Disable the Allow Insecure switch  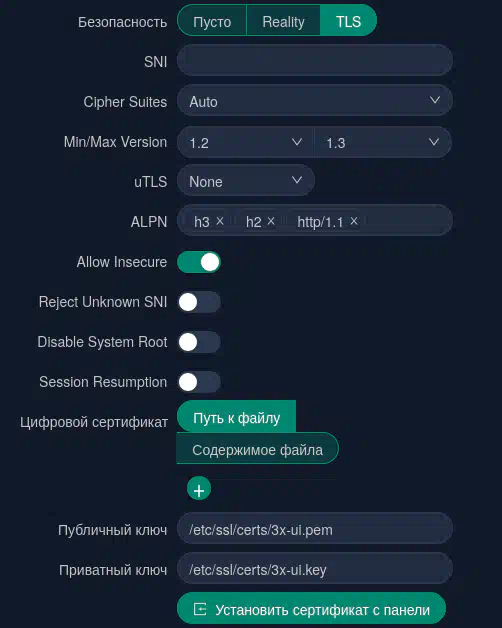(199, 262)
